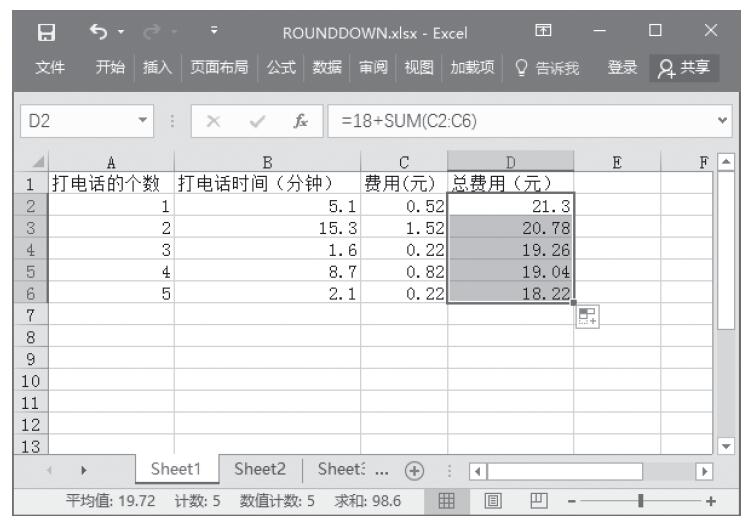
Task: Open the Auto Fill Options icon
Action: pos(588,317)
